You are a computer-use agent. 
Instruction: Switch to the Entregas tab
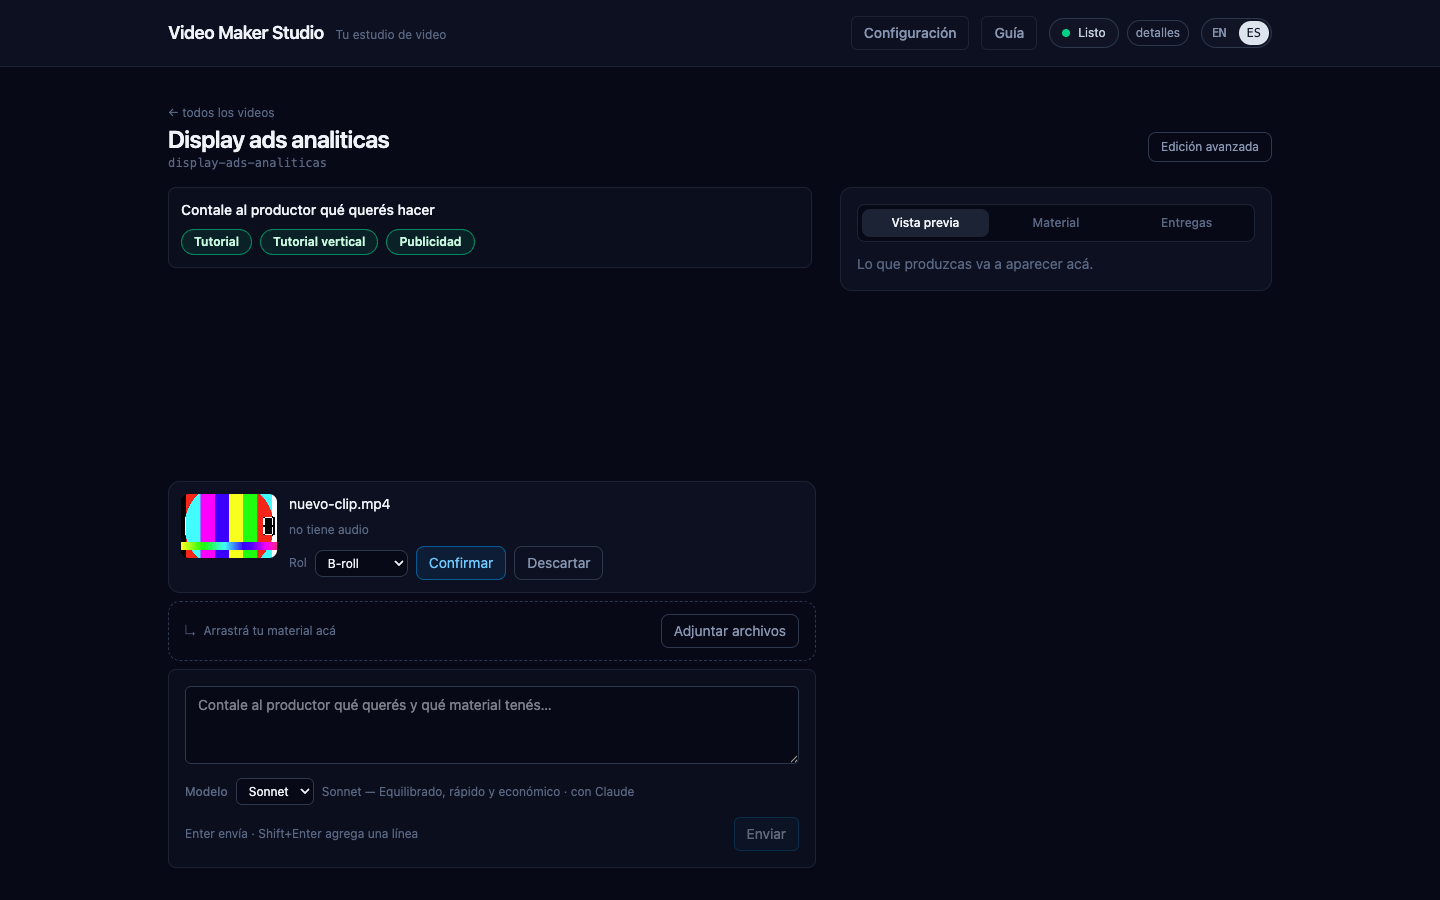point(1186,223)
